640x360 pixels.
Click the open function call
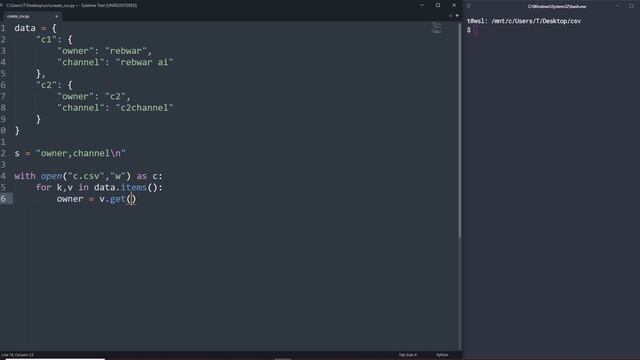(51, 176)
